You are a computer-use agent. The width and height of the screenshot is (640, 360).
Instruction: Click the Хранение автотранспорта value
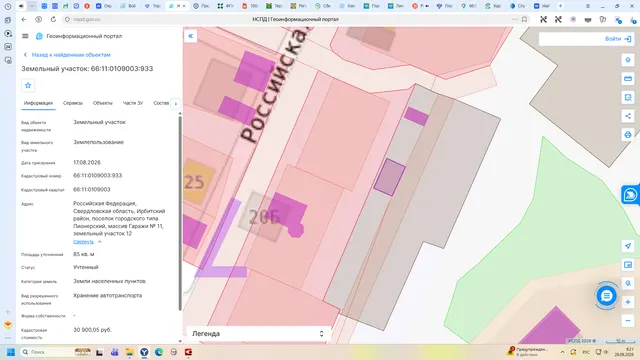[108, 296]
